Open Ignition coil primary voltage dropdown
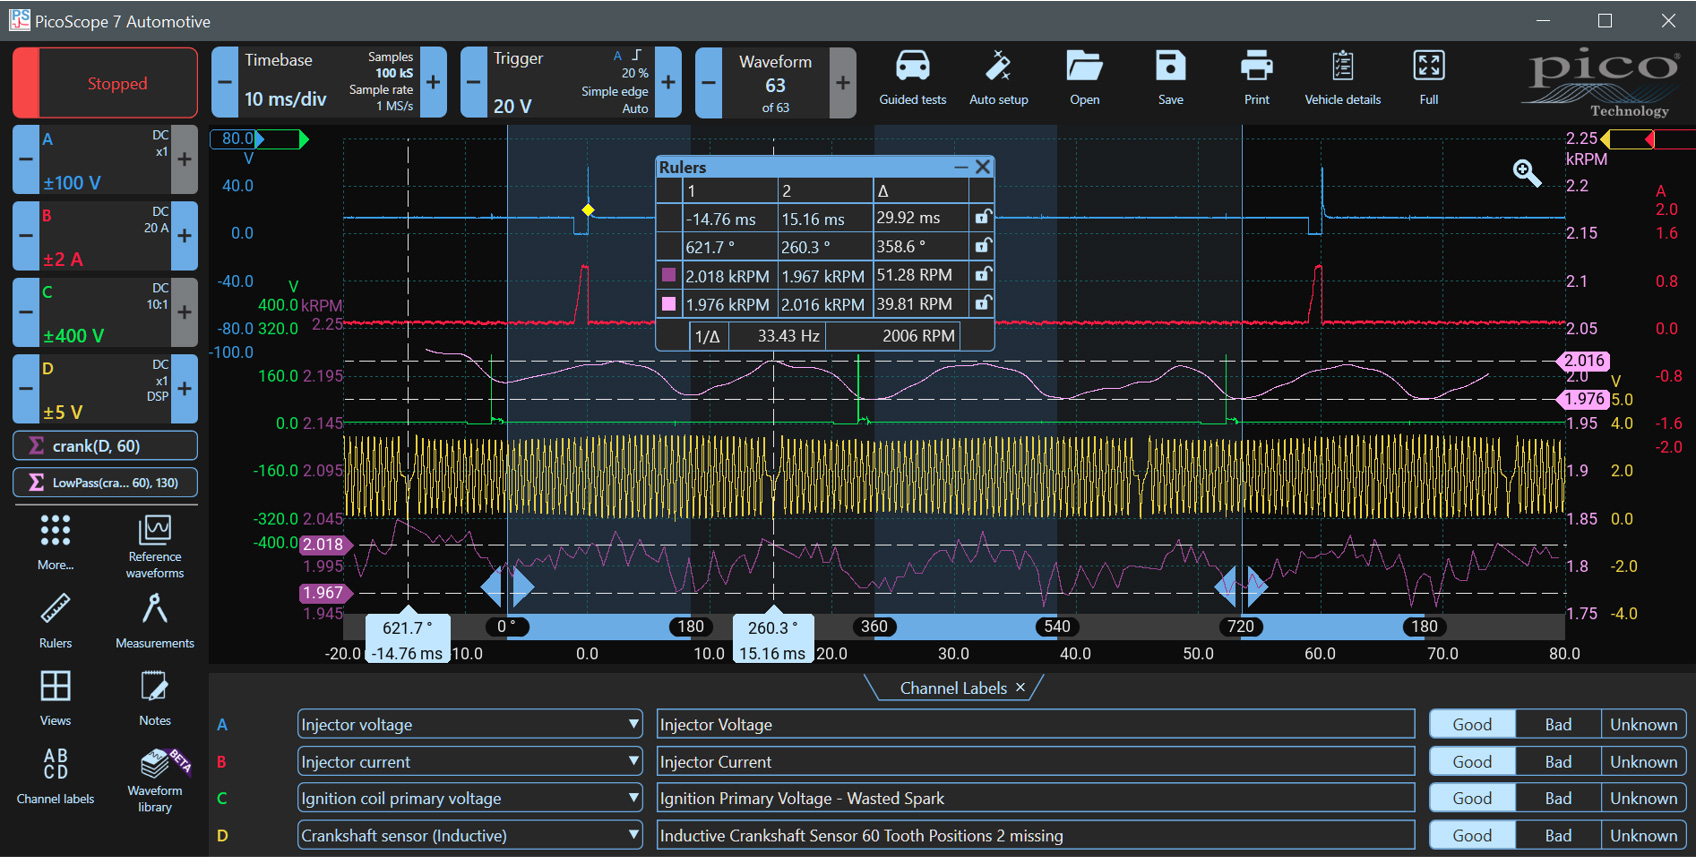This screenshot has height=857, width=1696. point(633,798)
